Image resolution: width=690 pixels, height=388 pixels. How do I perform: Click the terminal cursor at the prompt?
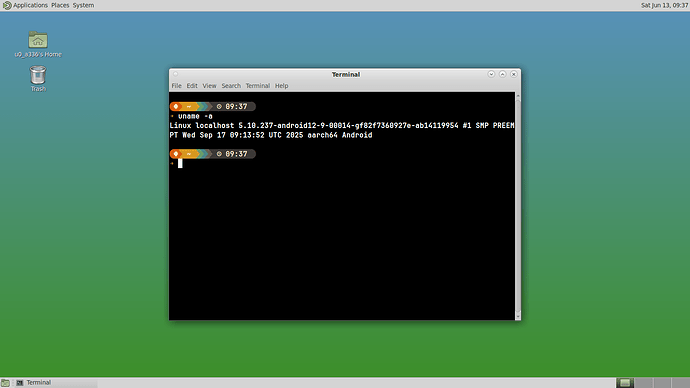tap(180, 164)
